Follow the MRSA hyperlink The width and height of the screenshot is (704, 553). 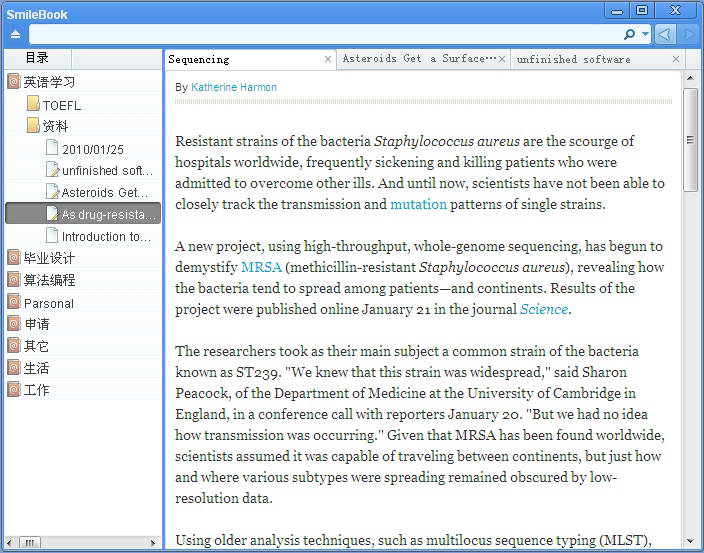[261, 267]
